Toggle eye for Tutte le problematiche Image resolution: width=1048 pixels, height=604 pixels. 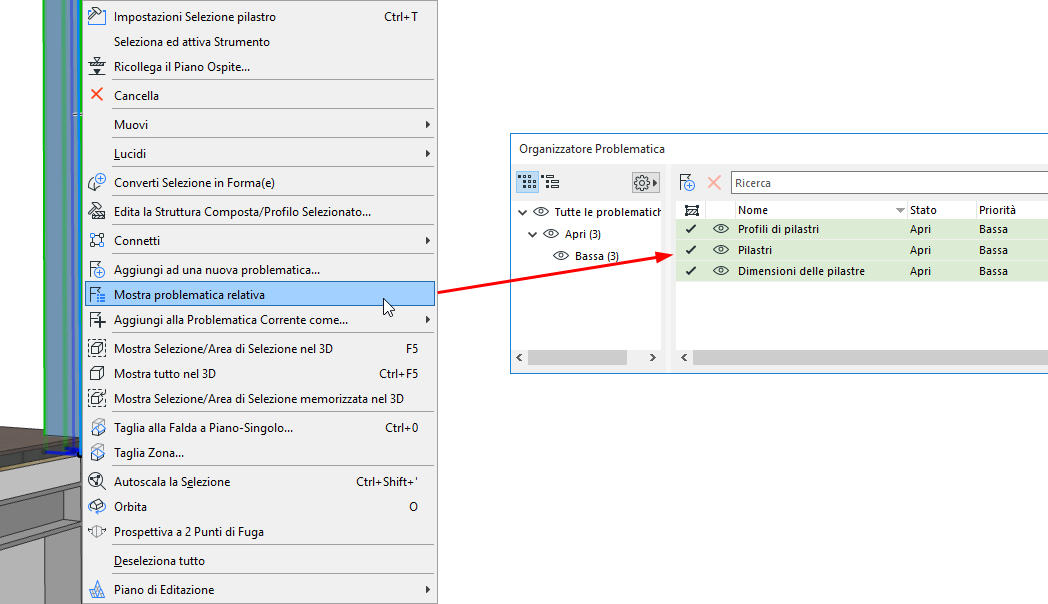click(541, 212)
